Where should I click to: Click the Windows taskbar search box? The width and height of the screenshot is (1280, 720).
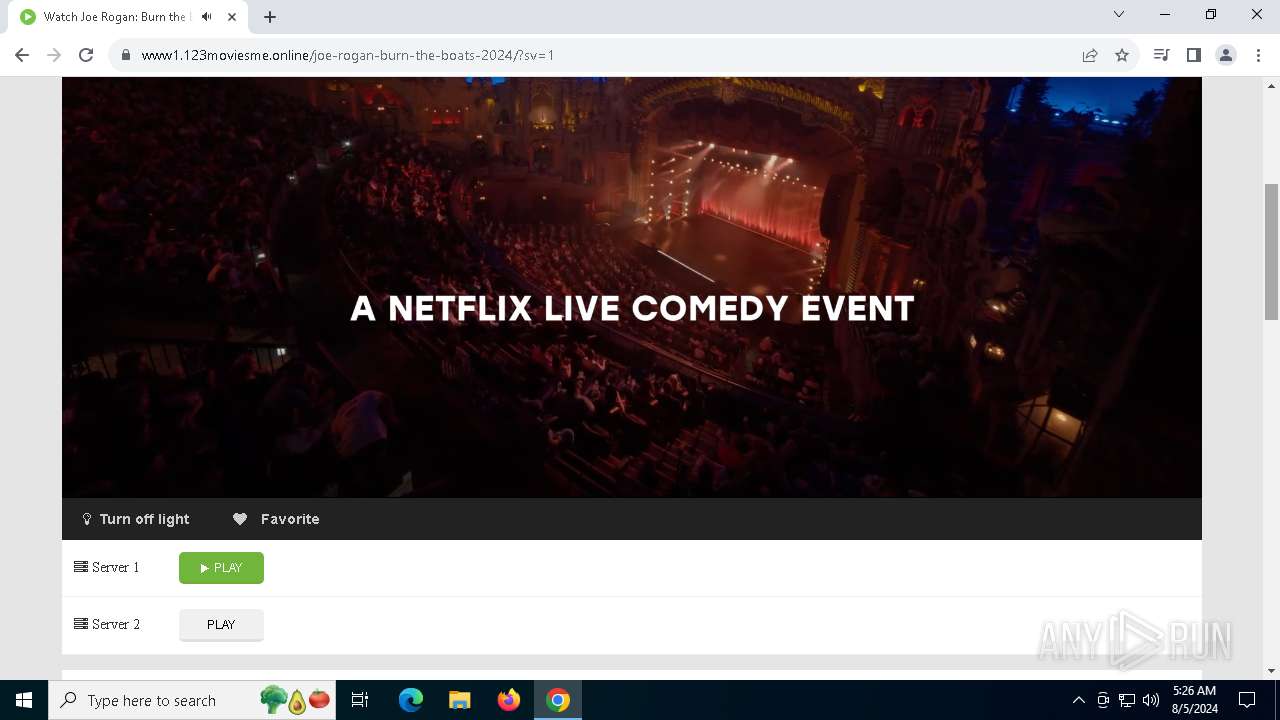point(194,700)
